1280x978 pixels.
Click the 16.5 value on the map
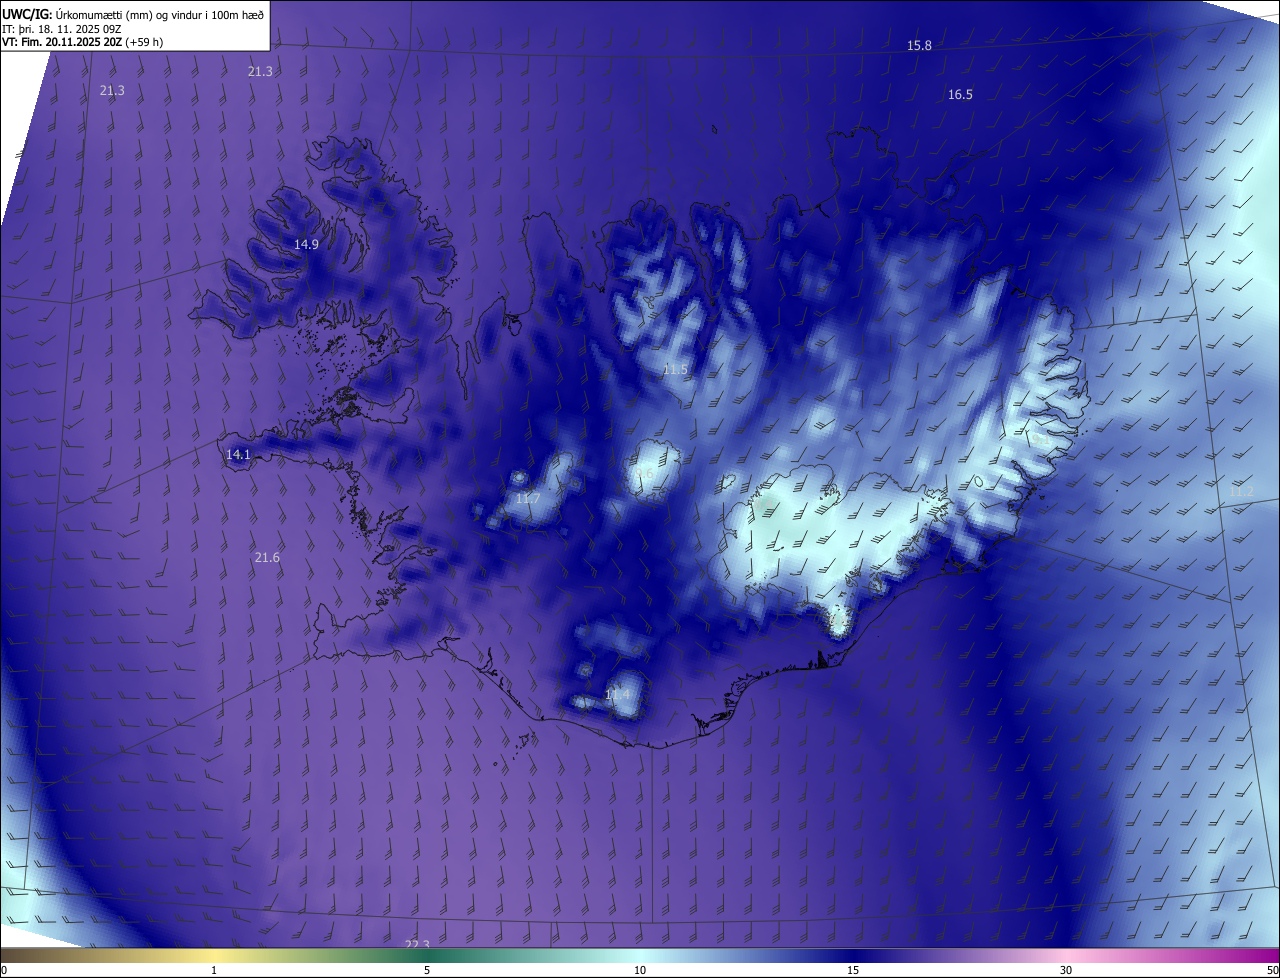click(x=960, y=94)
